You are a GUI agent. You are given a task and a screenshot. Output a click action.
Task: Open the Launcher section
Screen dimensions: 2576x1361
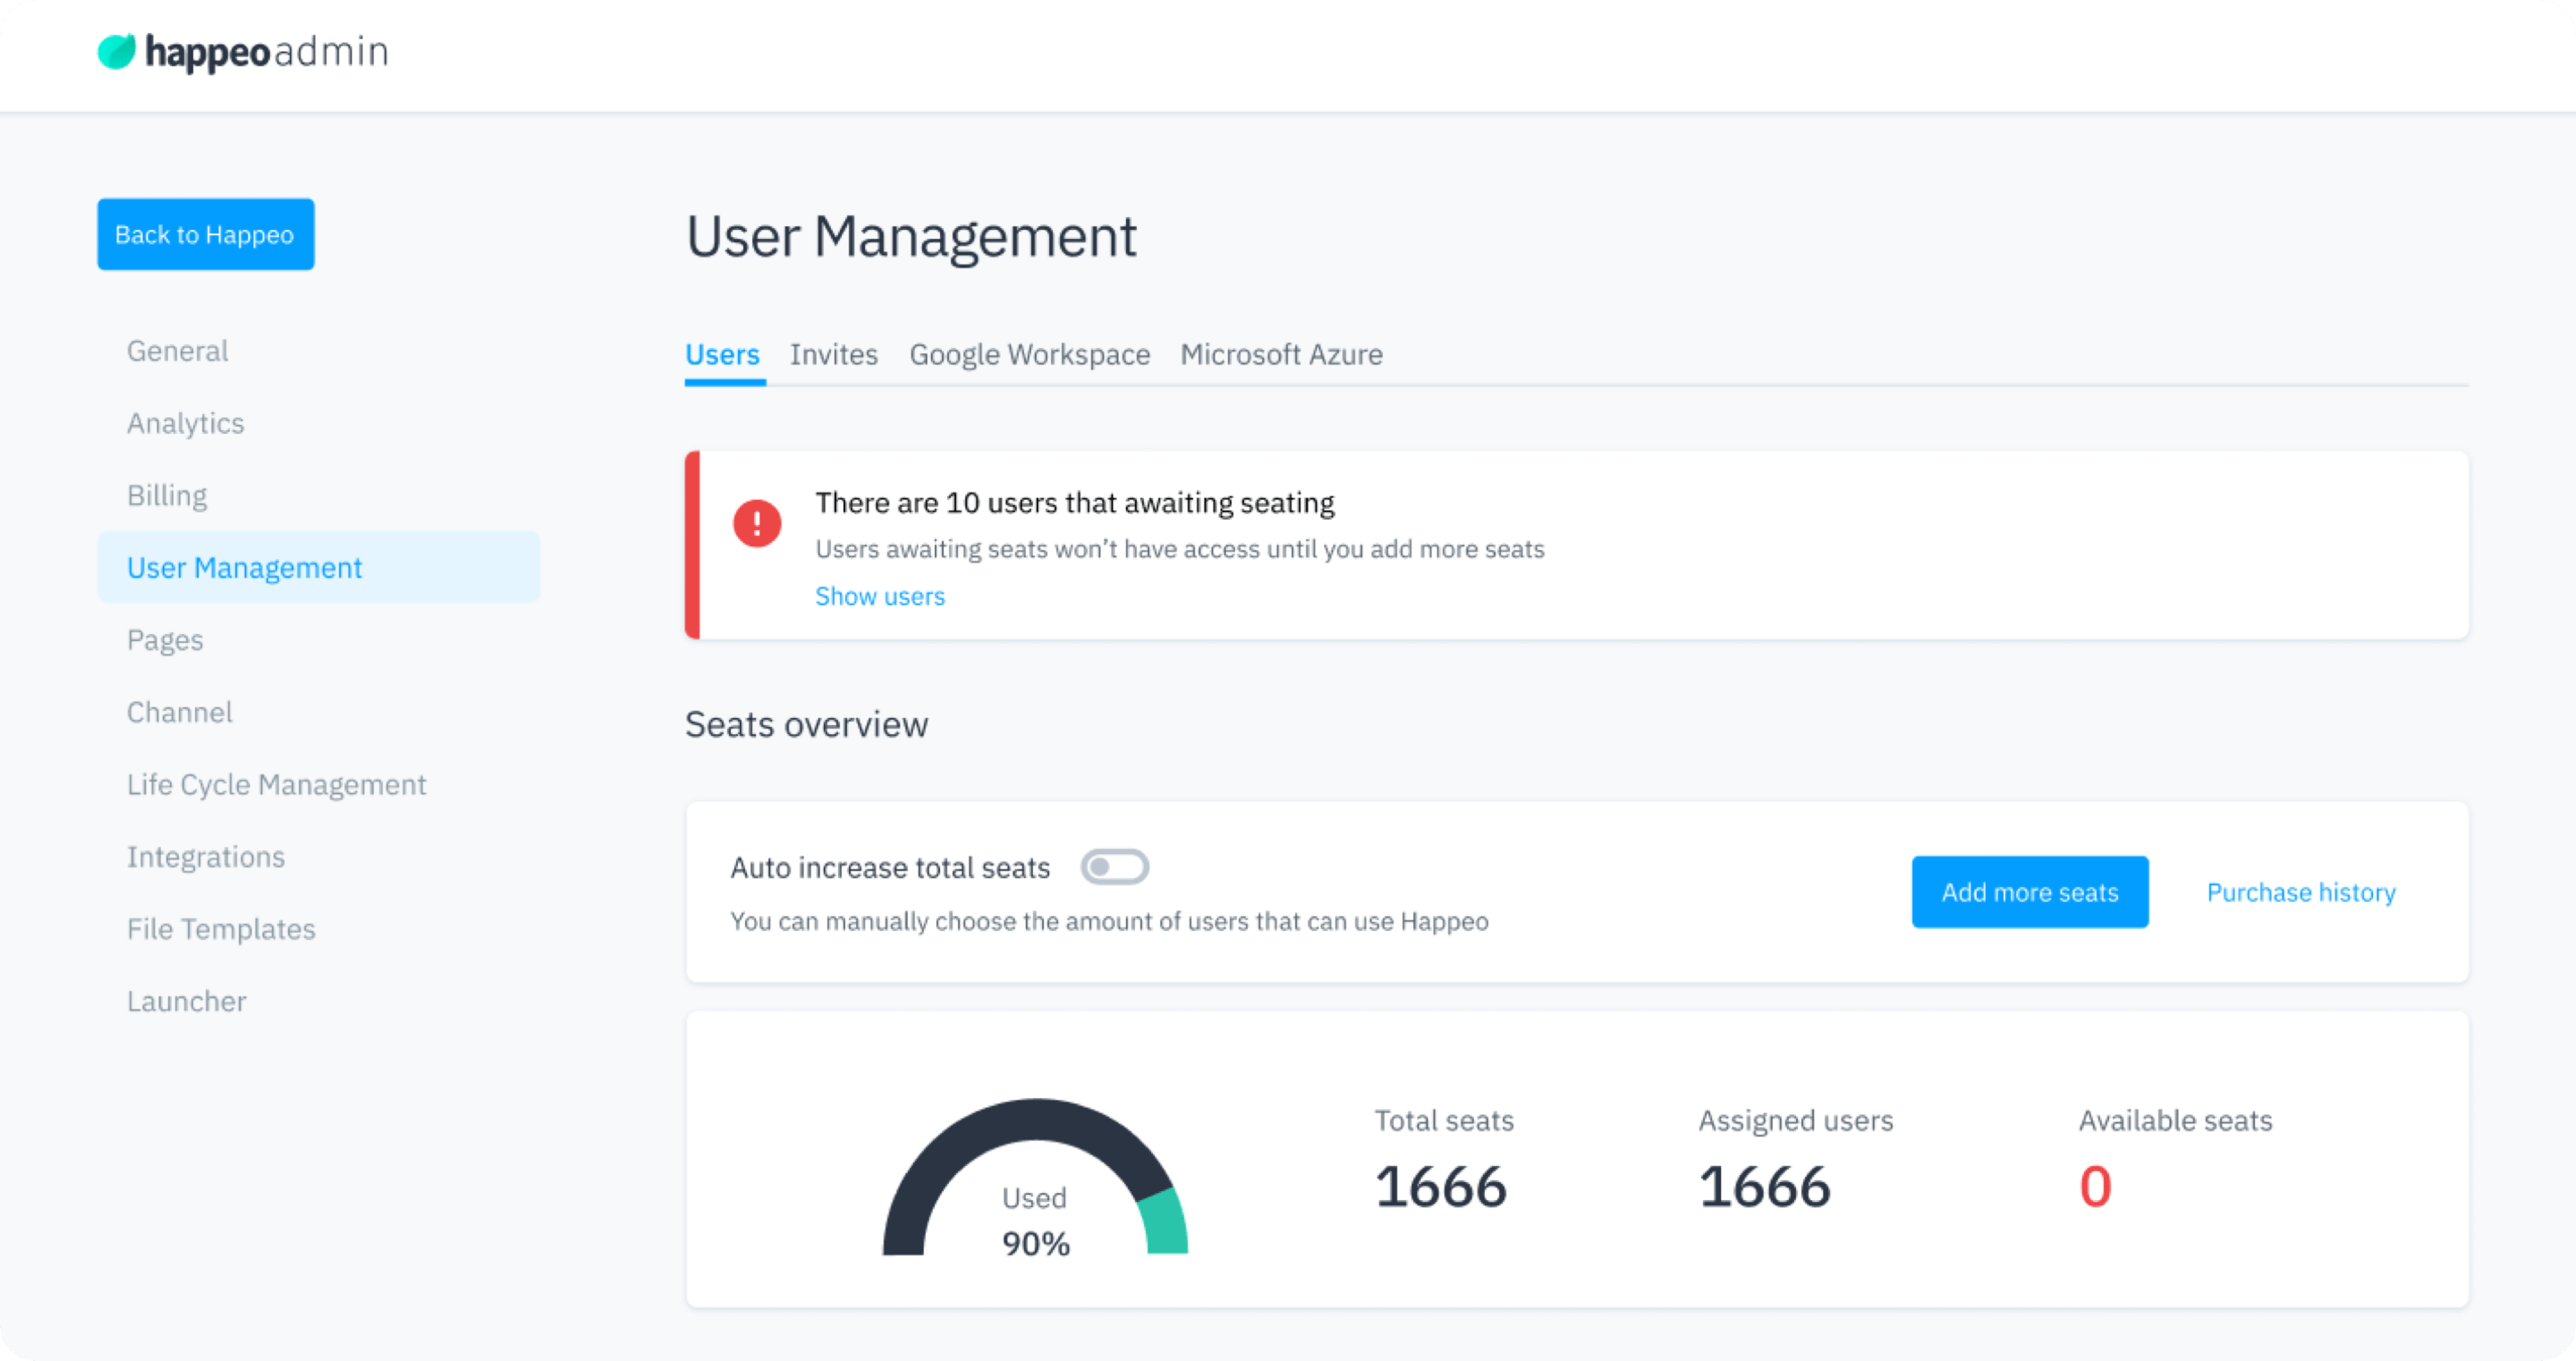[186, 1000]
